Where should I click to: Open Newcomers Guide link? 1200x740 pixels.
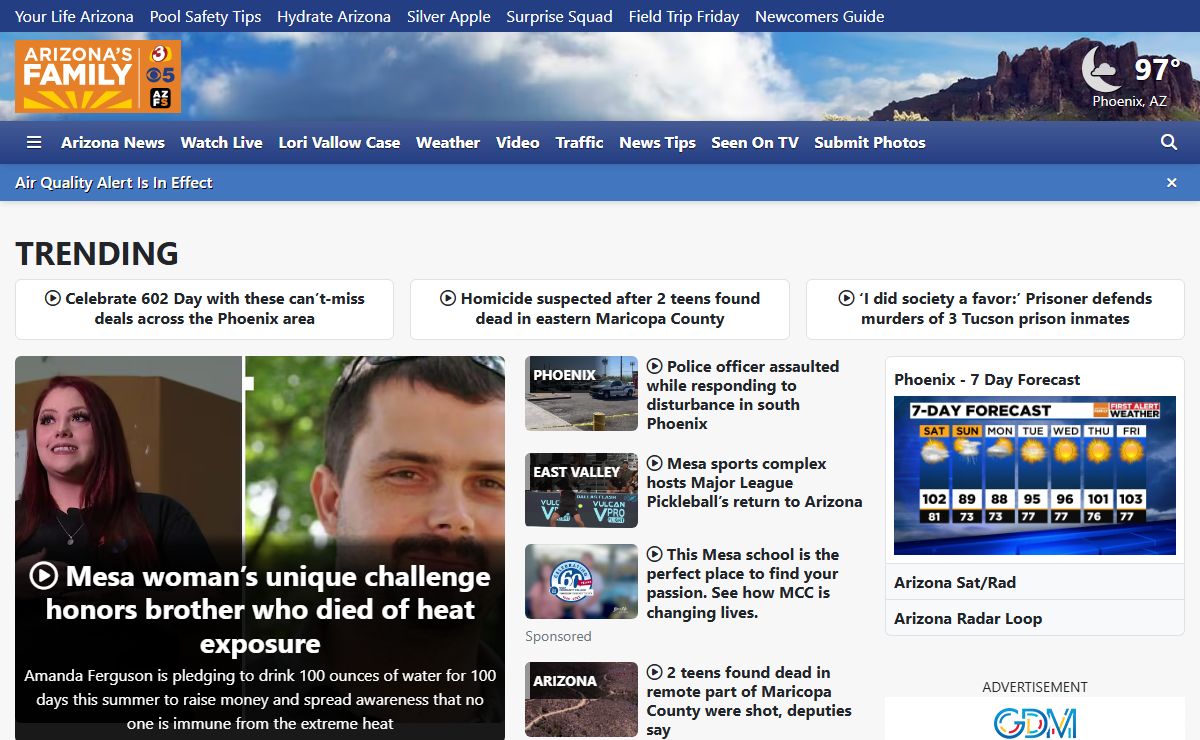[820, 16]
